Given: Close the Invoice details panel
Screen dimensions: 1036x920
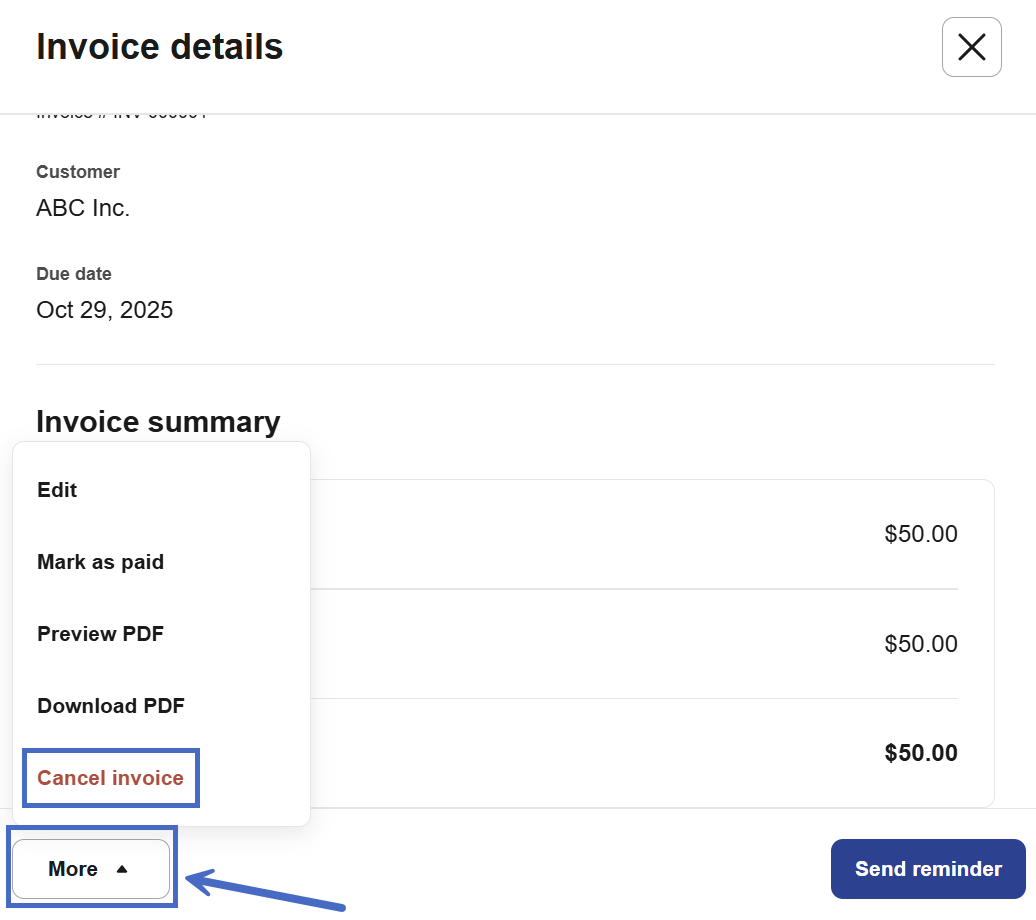Looking at the screenshot, I should click(971, 47).
